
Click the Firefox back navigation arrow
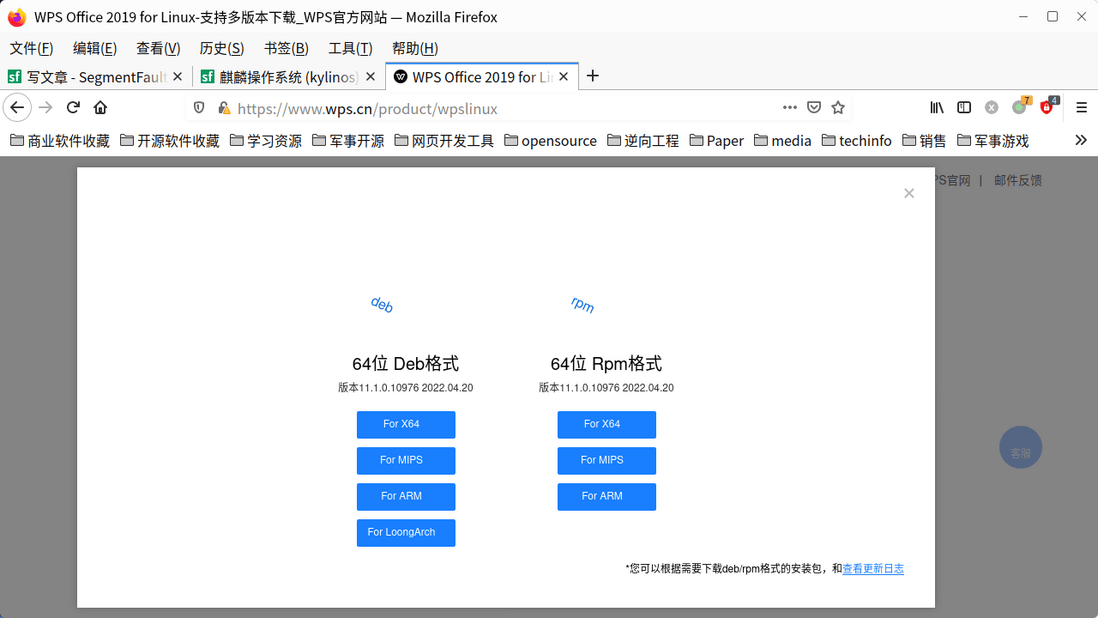(17, 107)
